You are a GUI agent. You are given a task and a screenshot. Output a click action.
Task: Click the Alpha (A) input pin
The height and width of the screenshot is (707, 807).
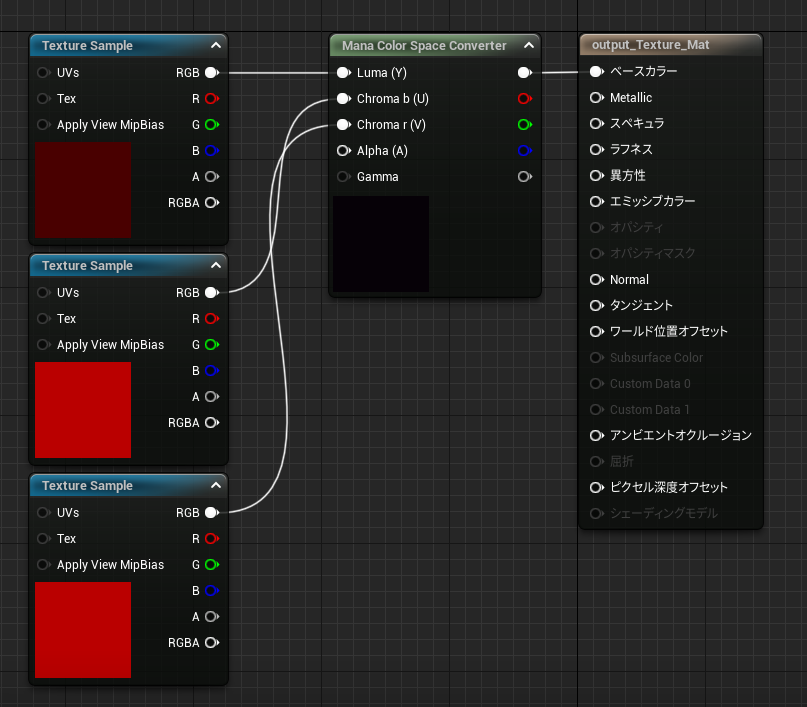click(x=344, y=151)
